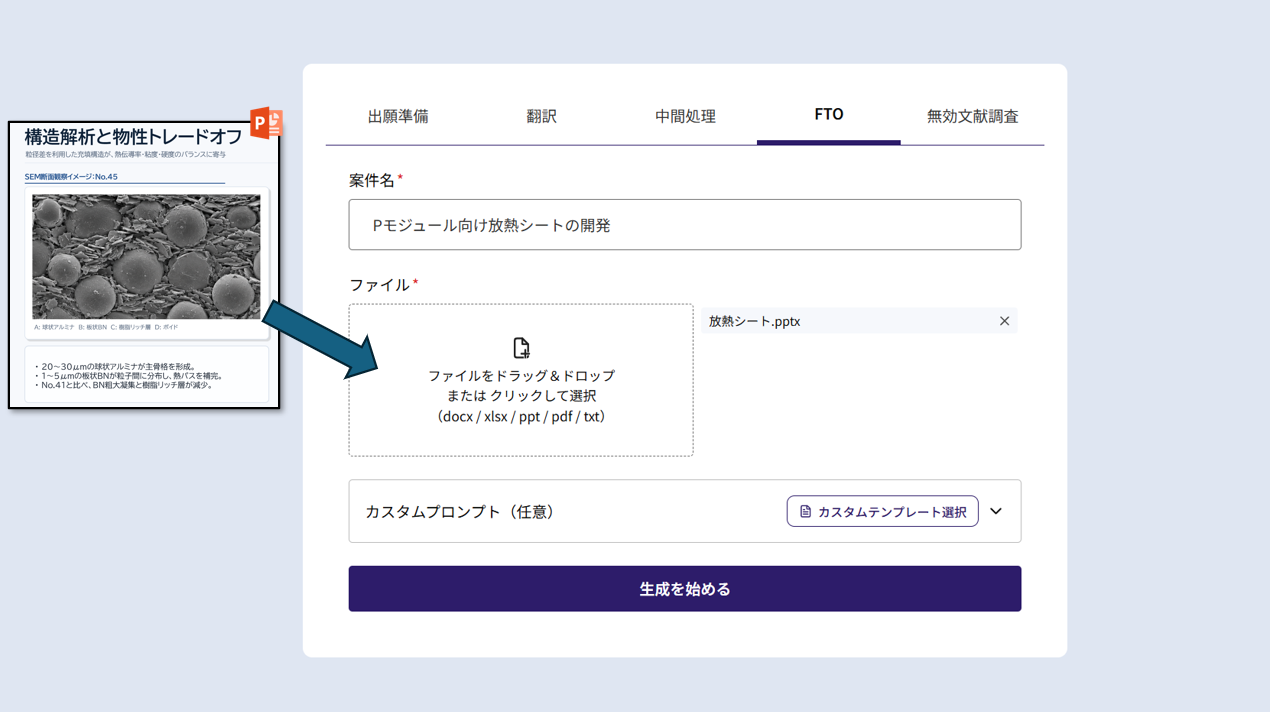
Task: Remove the 放熱シート.pptx file
Action: (x=1004, y=321)
